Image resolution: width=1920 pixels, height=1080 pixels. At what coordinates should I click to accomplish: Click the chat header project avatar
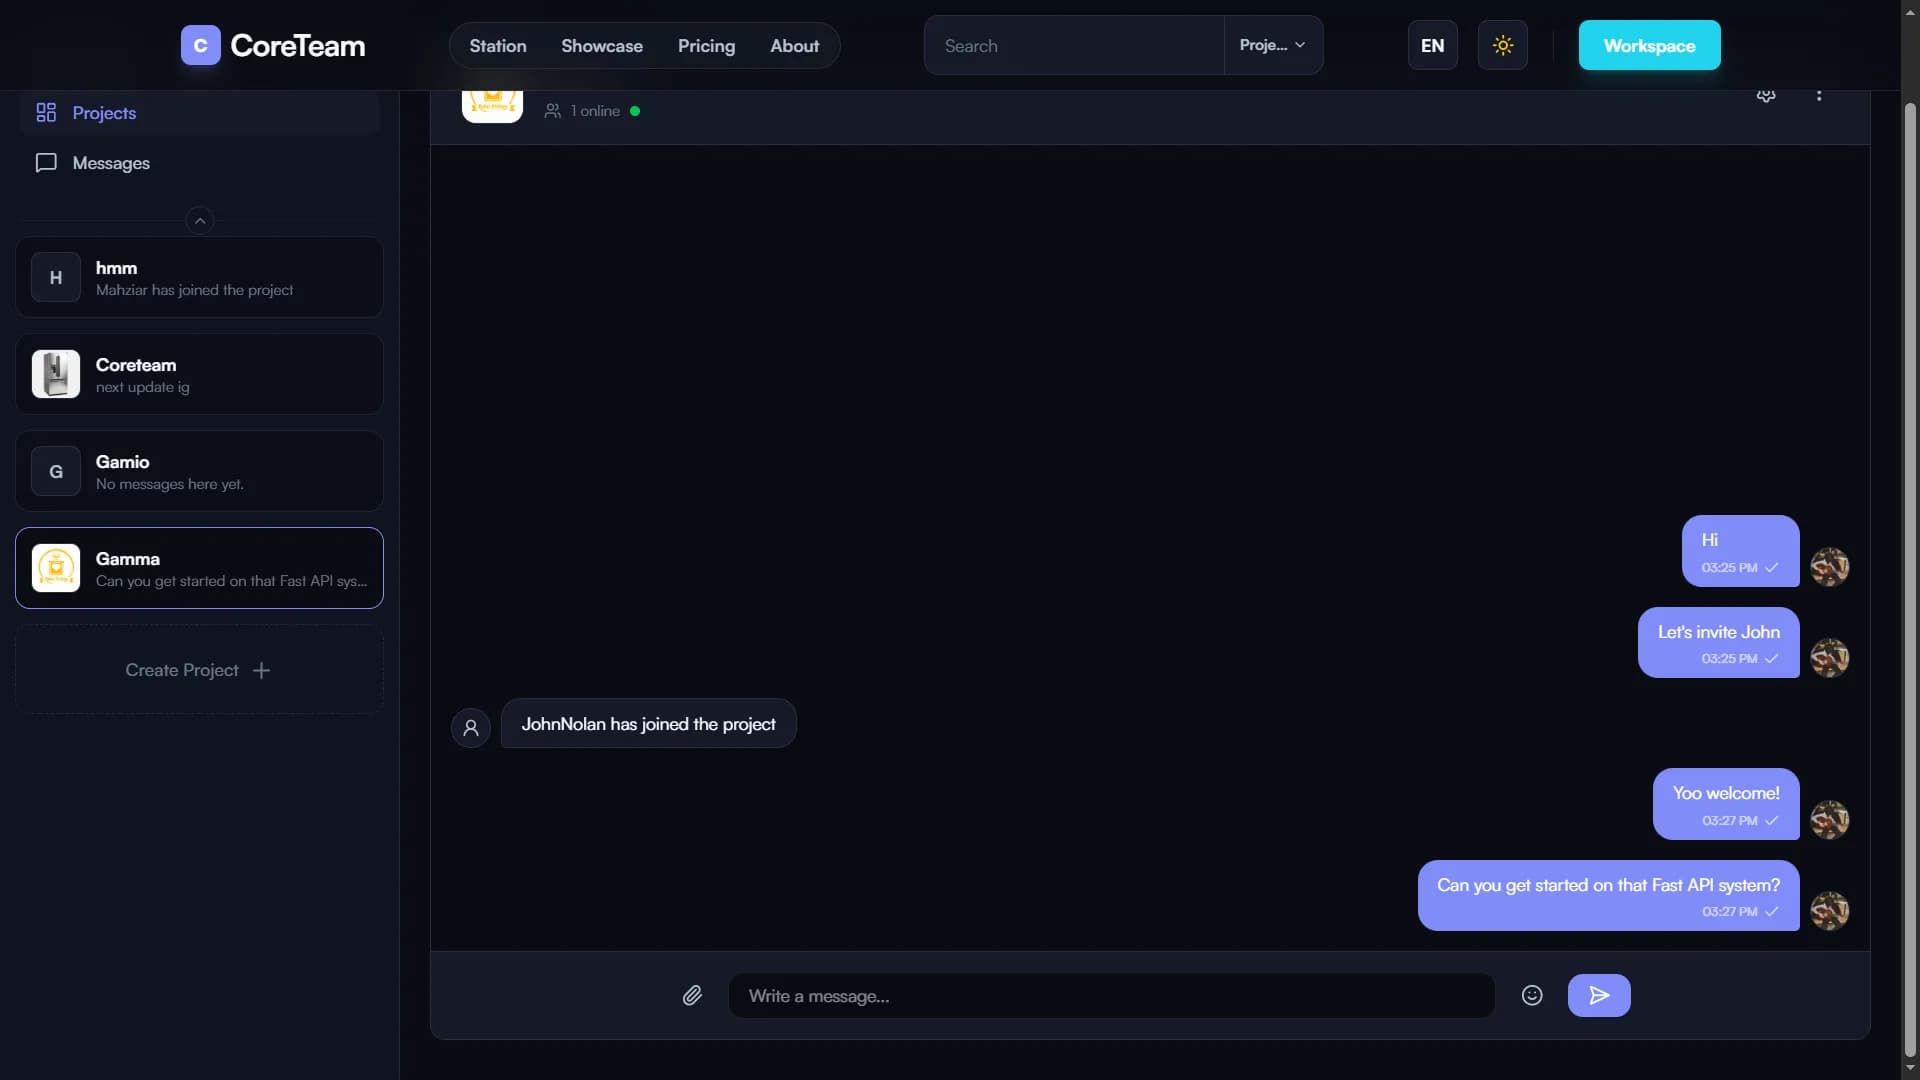pyautogui.click(x=492, y=106)
